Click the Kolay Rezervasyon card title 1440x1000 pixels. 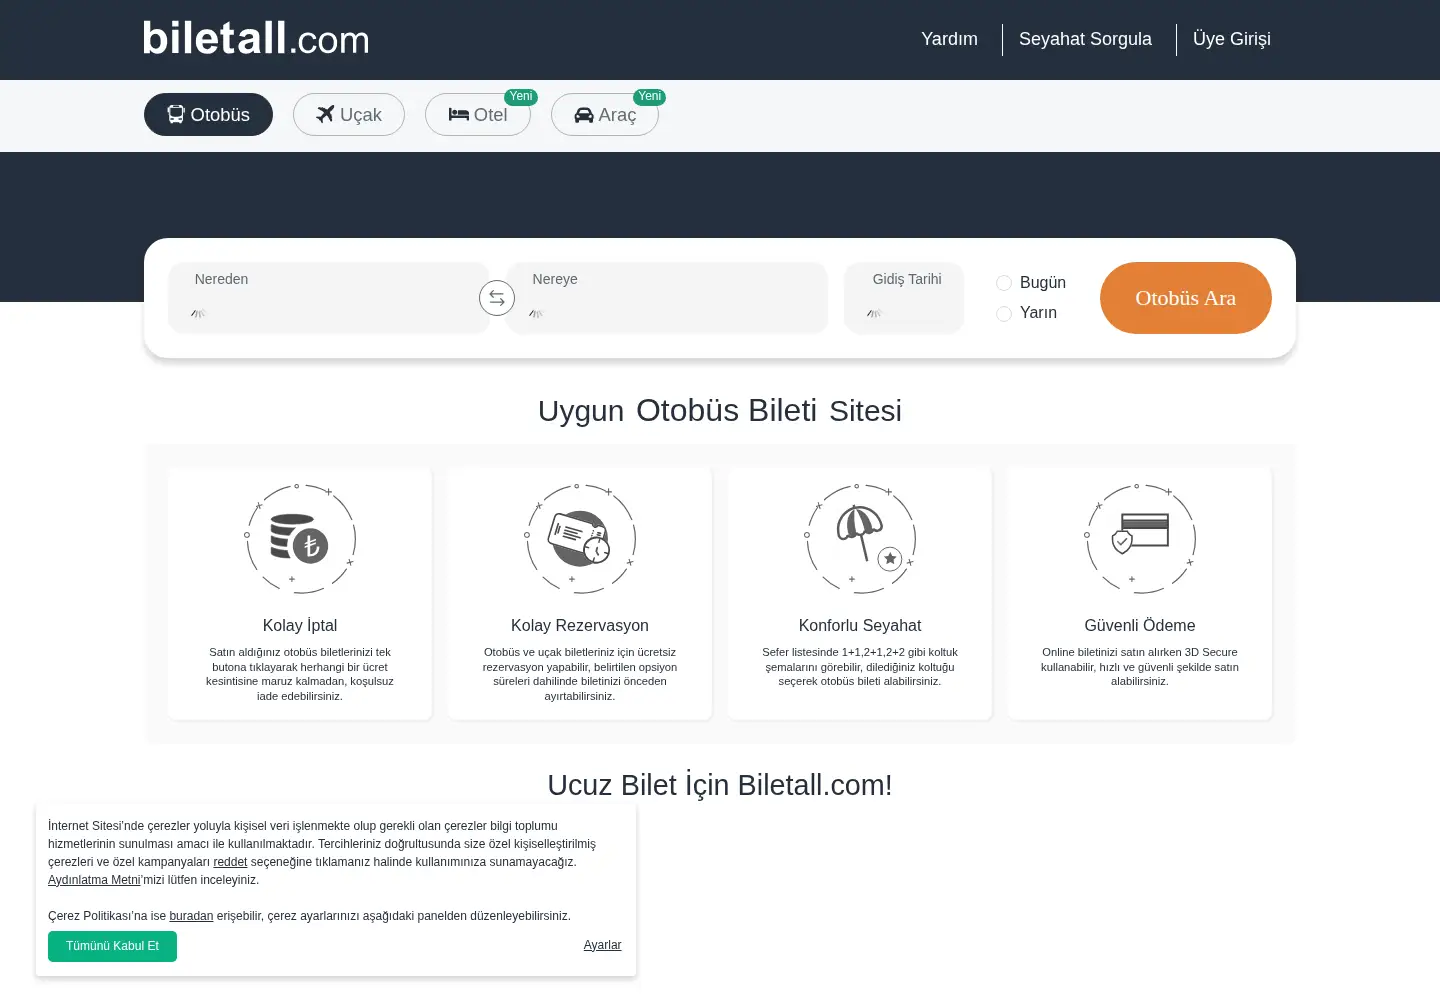(580, 625)
